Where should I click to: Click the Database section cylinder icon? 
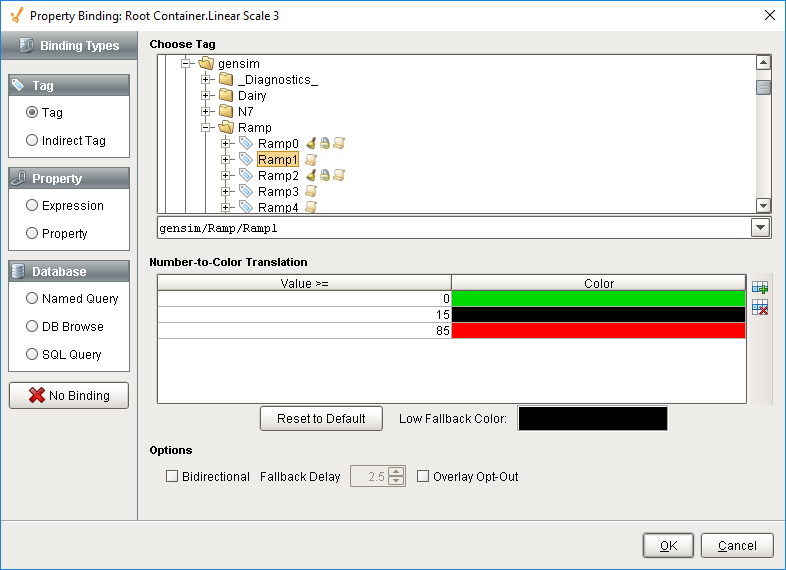pos(18,271)
